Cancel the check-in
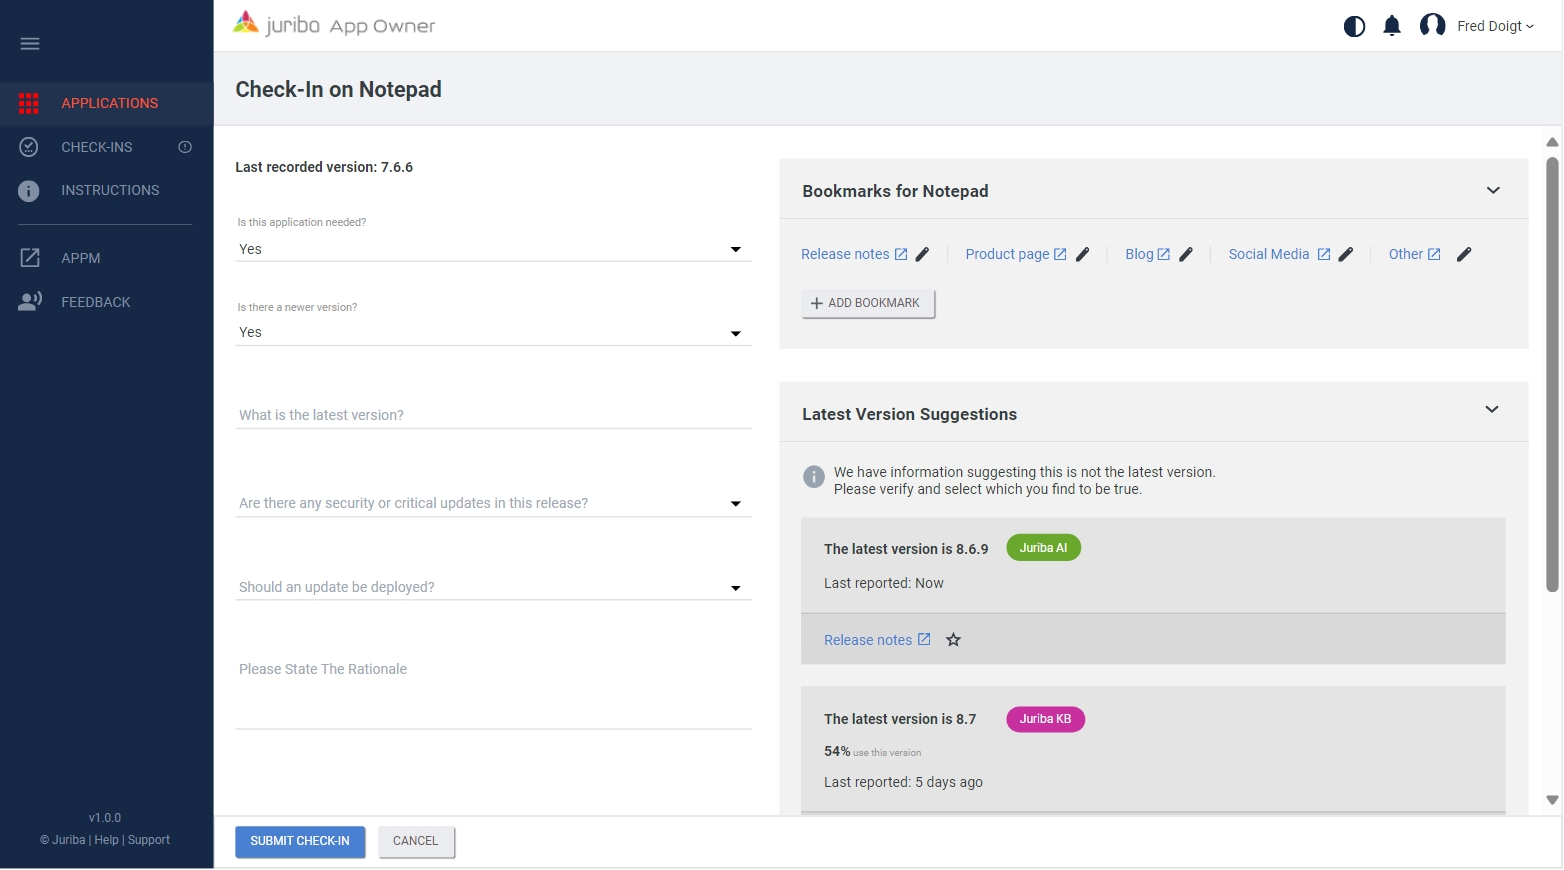Viewport: 1564px width, 870px height. tap(416, 841)
